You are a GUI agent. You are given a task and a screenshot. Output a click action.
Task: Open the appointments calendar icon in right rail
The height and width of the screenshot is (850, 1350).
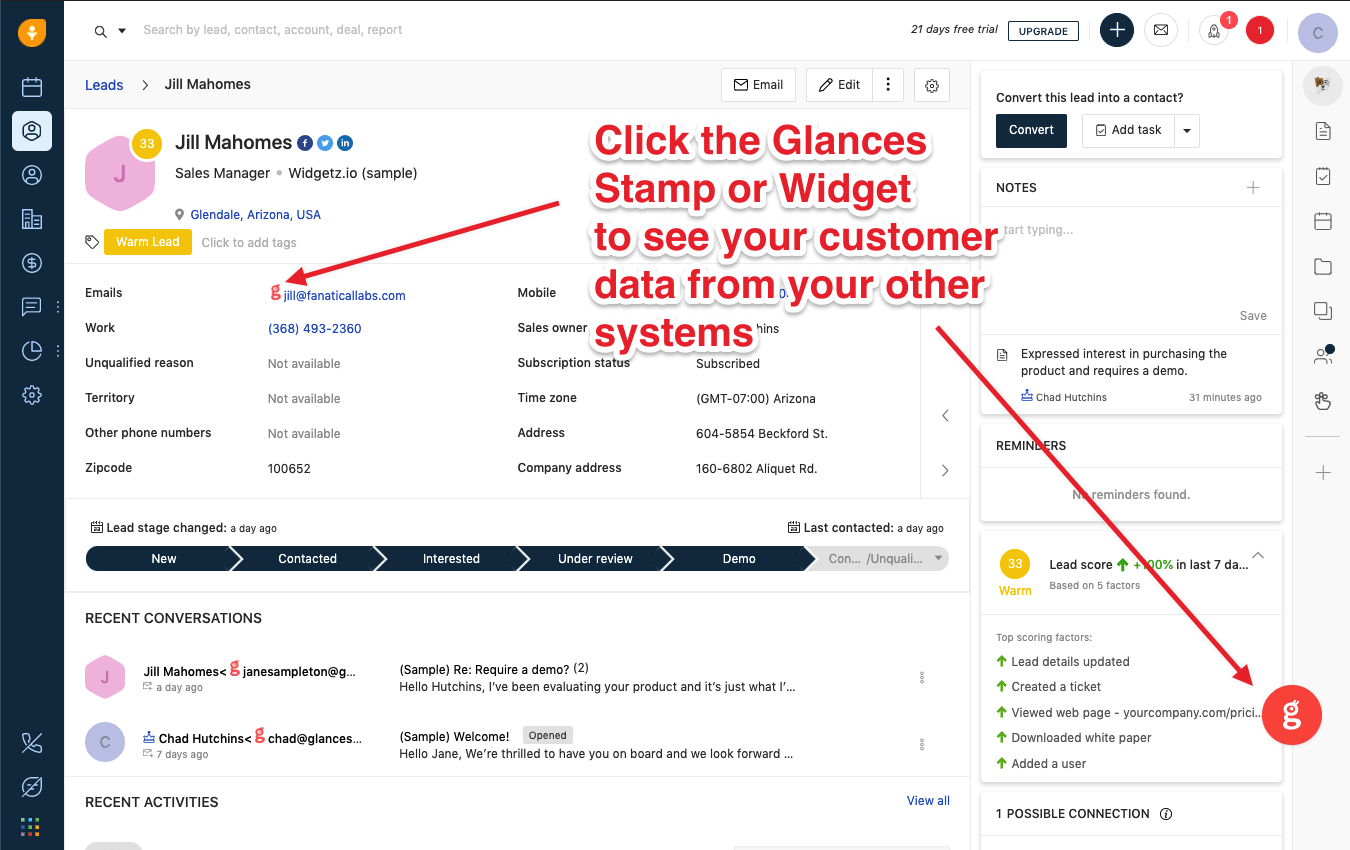pos(1323,221)
